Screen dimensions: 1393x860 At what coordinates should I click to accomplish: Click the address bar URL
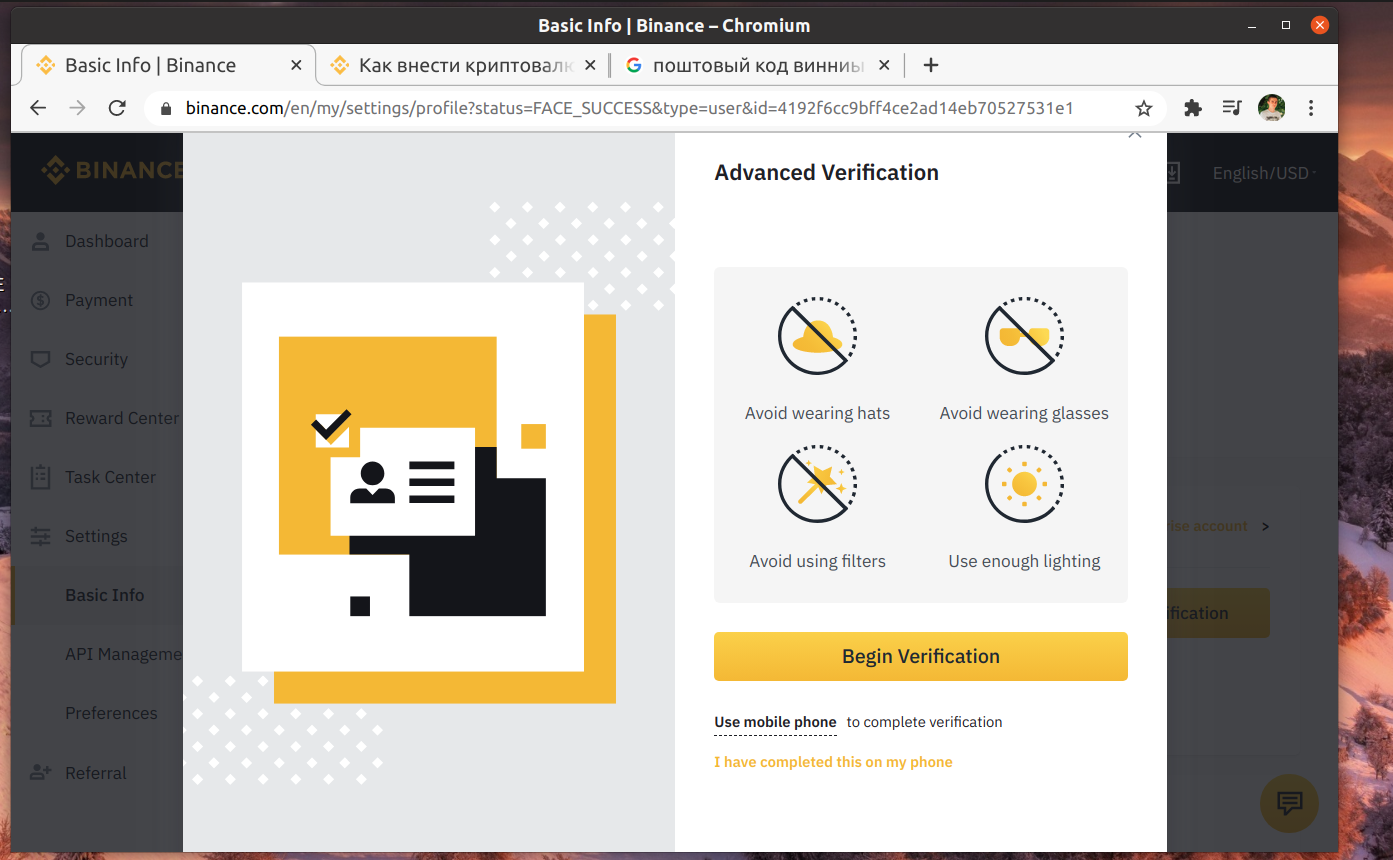629,108
